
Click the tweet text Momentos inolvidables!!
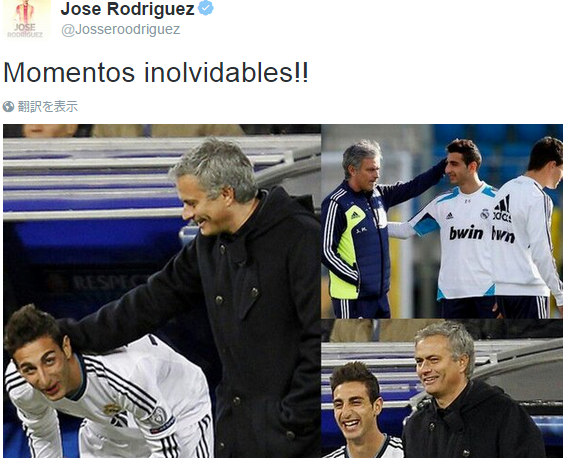[x=156, y=72]
